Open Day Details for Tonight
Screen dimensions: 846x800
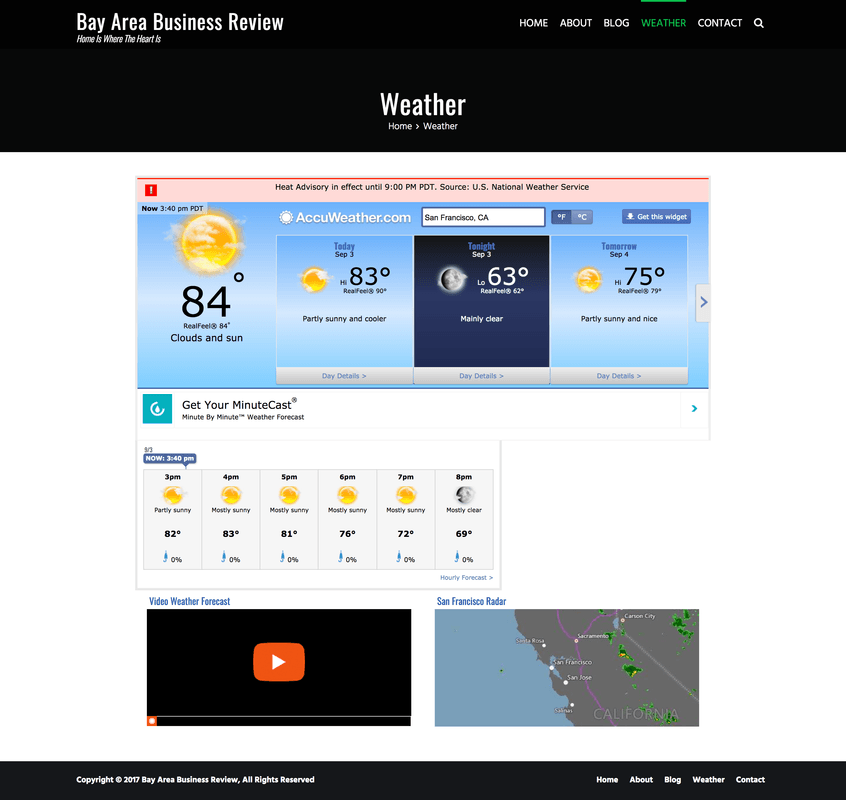[x=481, y=376]
